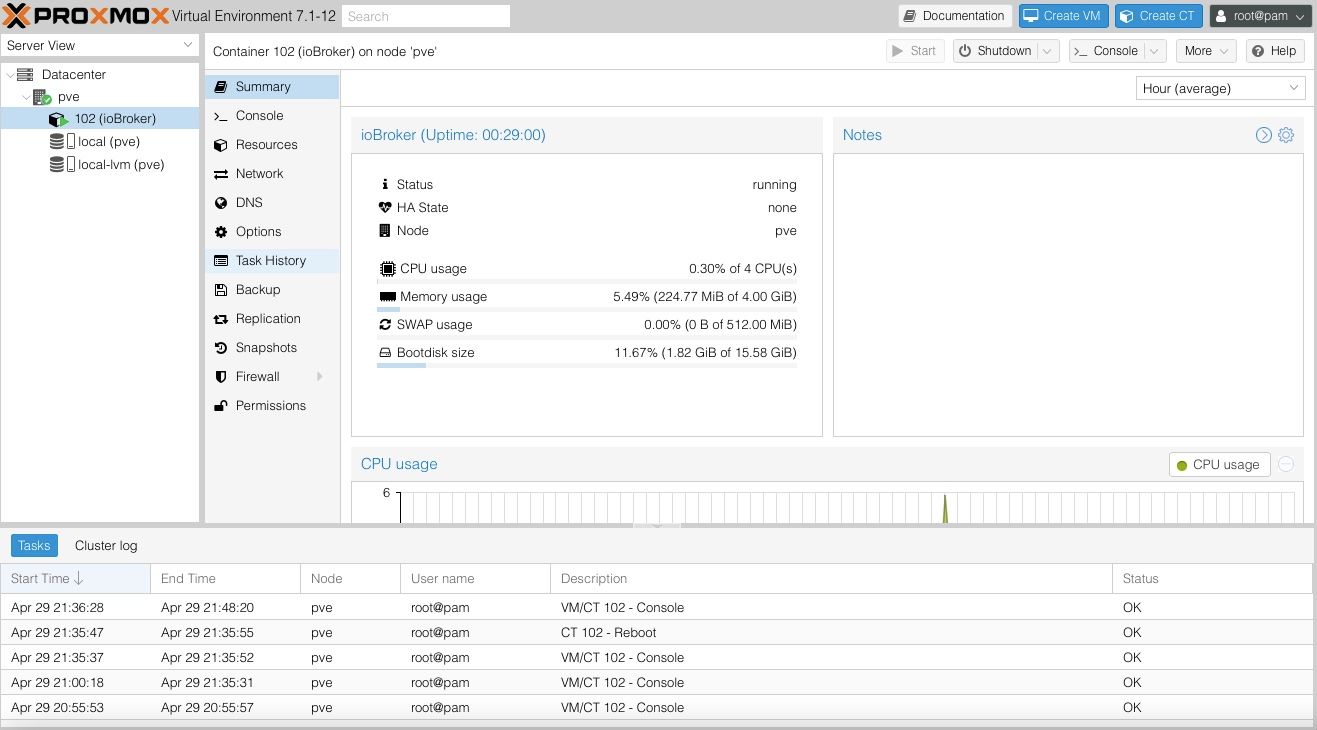Collapse the Datacenter tree node
The image size is (1317, 730).
pos(9,75)
